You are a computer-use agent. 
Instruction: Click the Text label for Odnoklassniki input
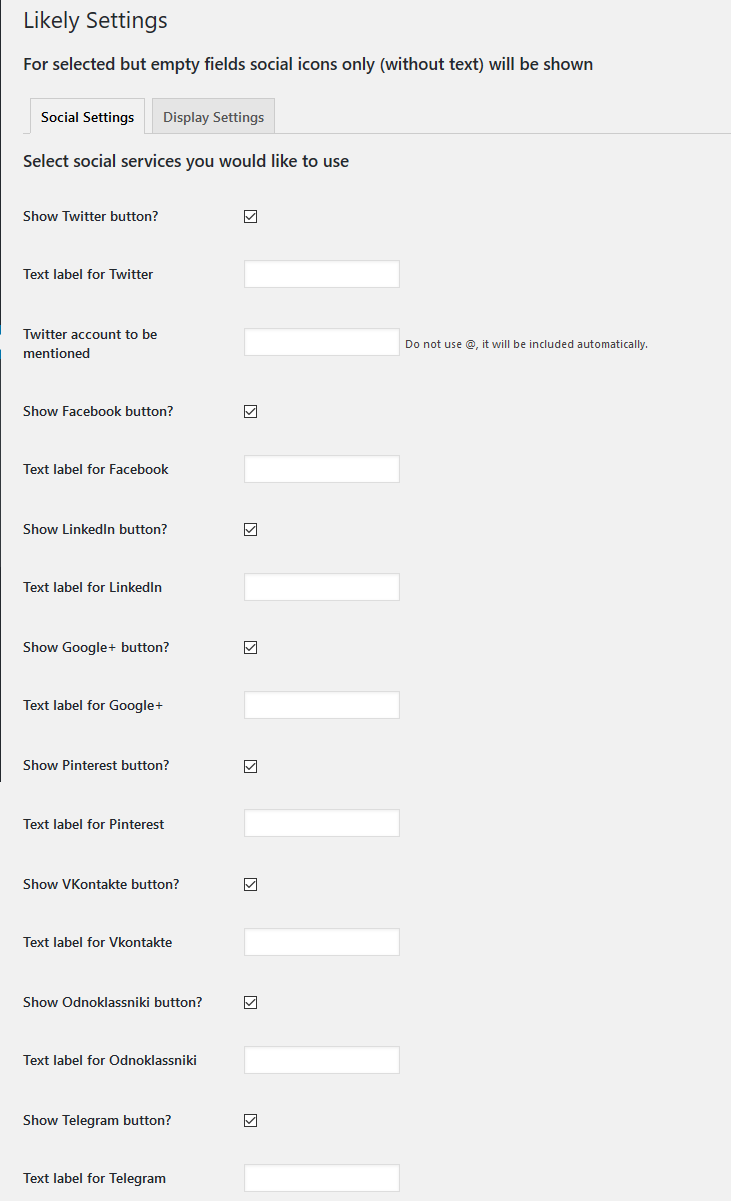(322, 1060)
